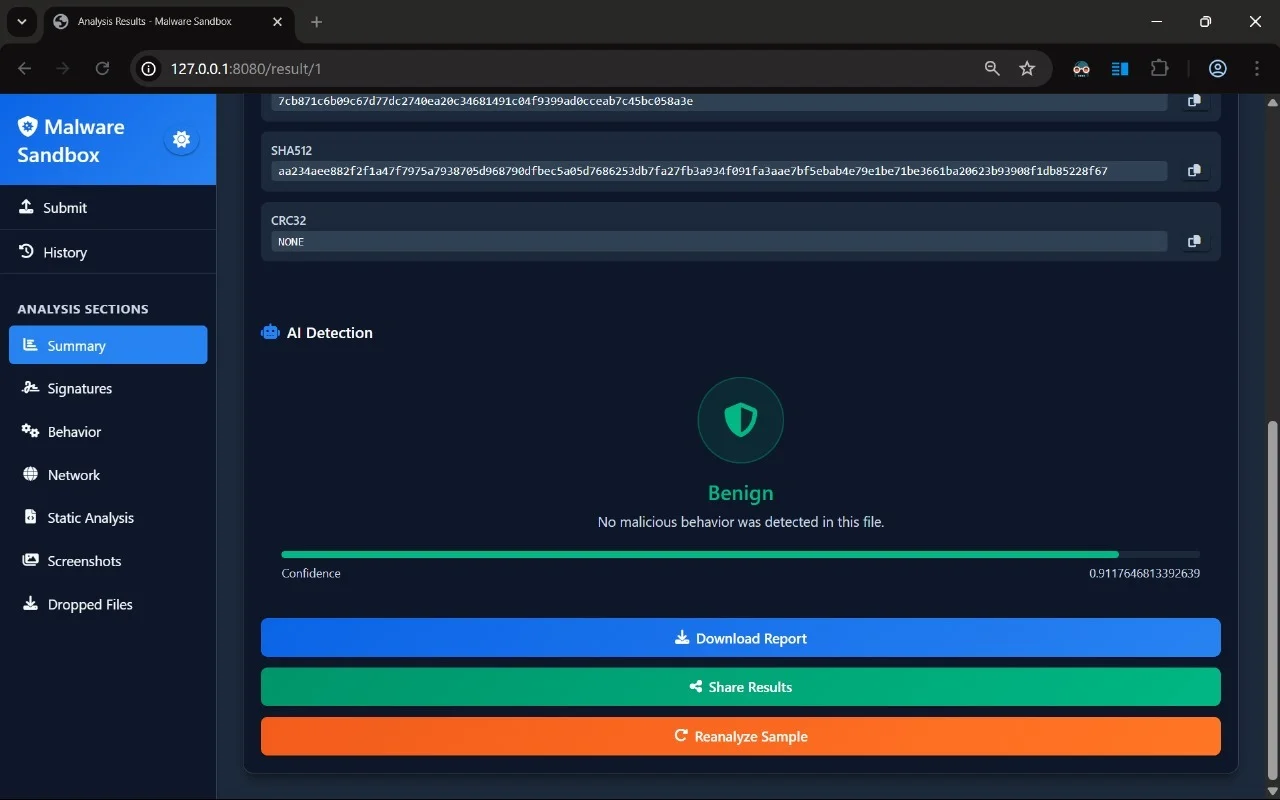Click the incognito-glasses extension icon
The height and width of the screenshot is (800, 1280).
click(x=1081, y=68)
